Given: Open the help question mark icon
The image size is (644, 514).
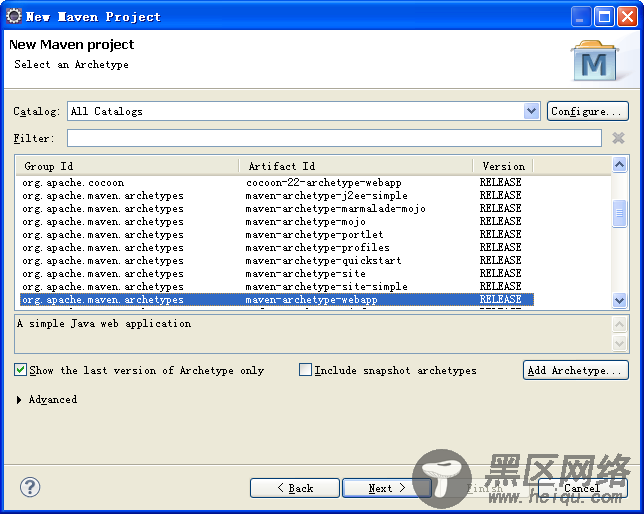Looking at the screenshot, I should point(30,487).
